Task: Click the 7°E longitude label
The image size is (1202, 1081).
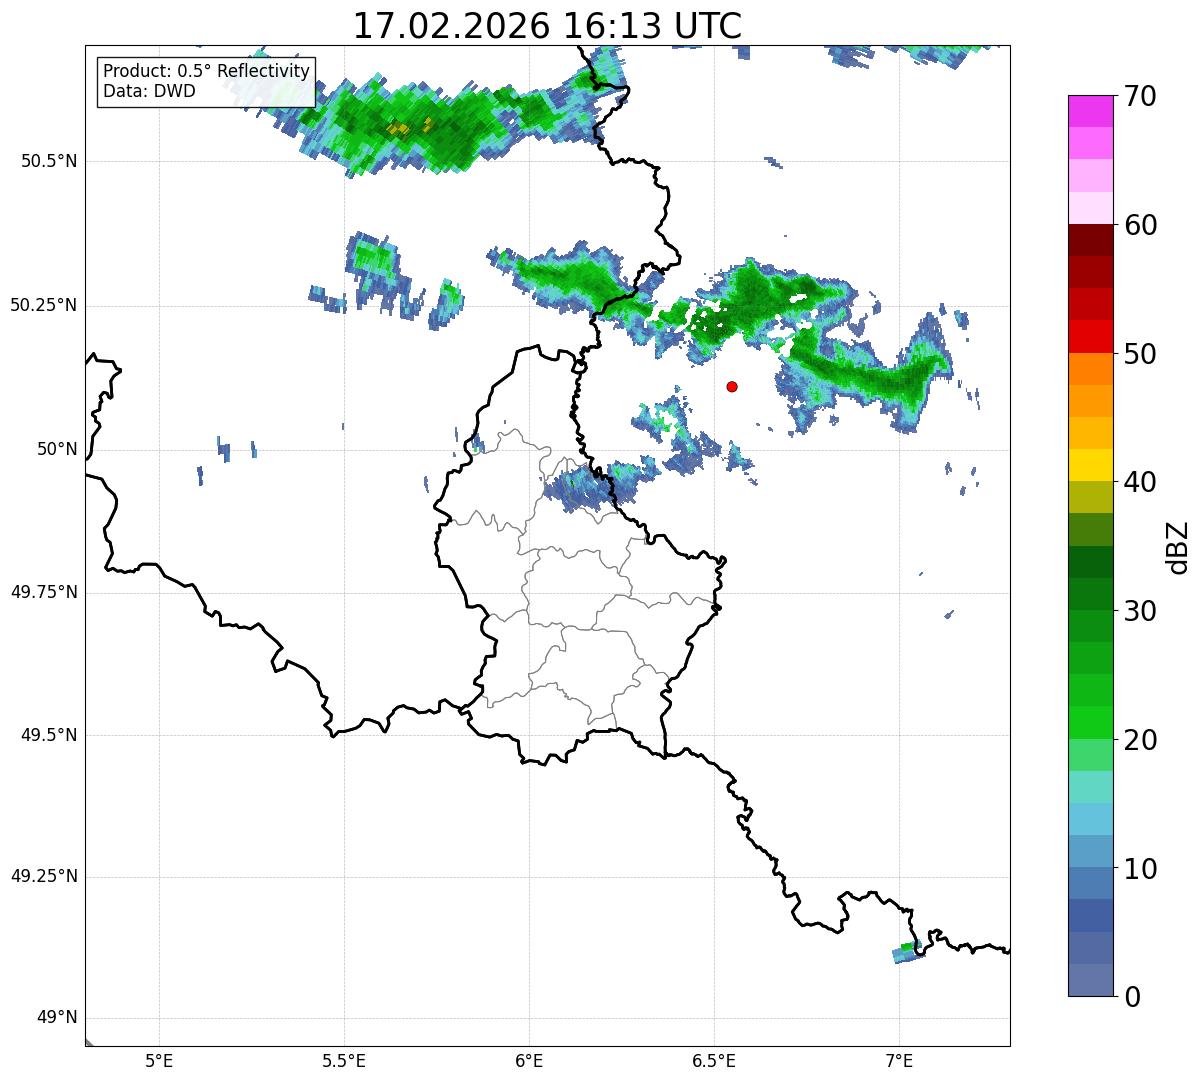Action: click(x=899, y=1061)
